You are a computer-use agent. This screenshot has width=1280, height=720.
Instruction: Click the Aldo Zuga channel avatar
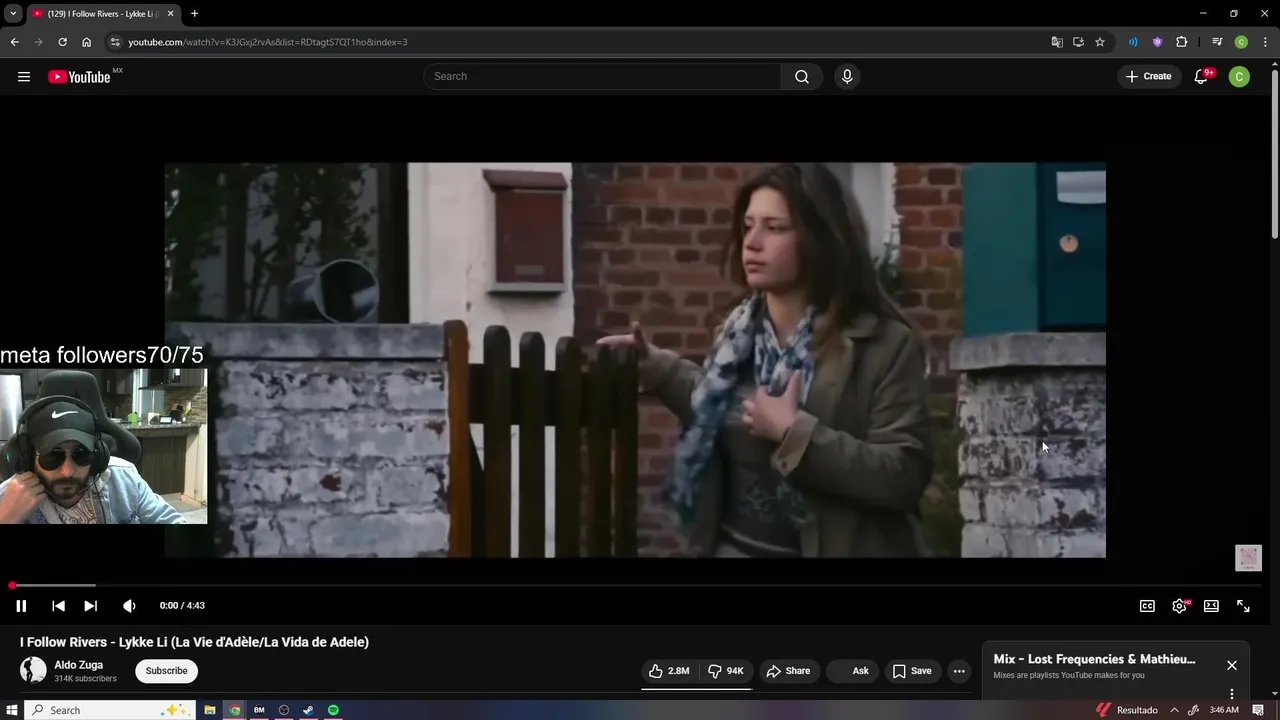33,671
